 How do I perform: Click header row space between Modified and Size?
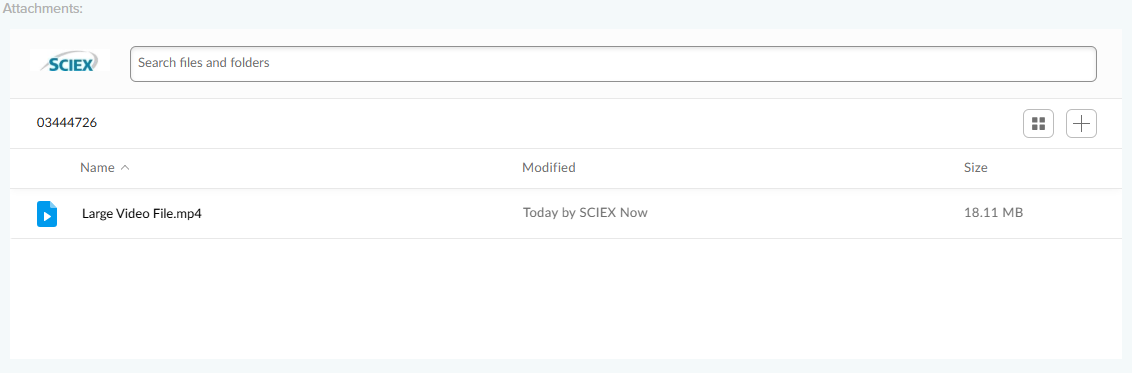click(769, 167)
